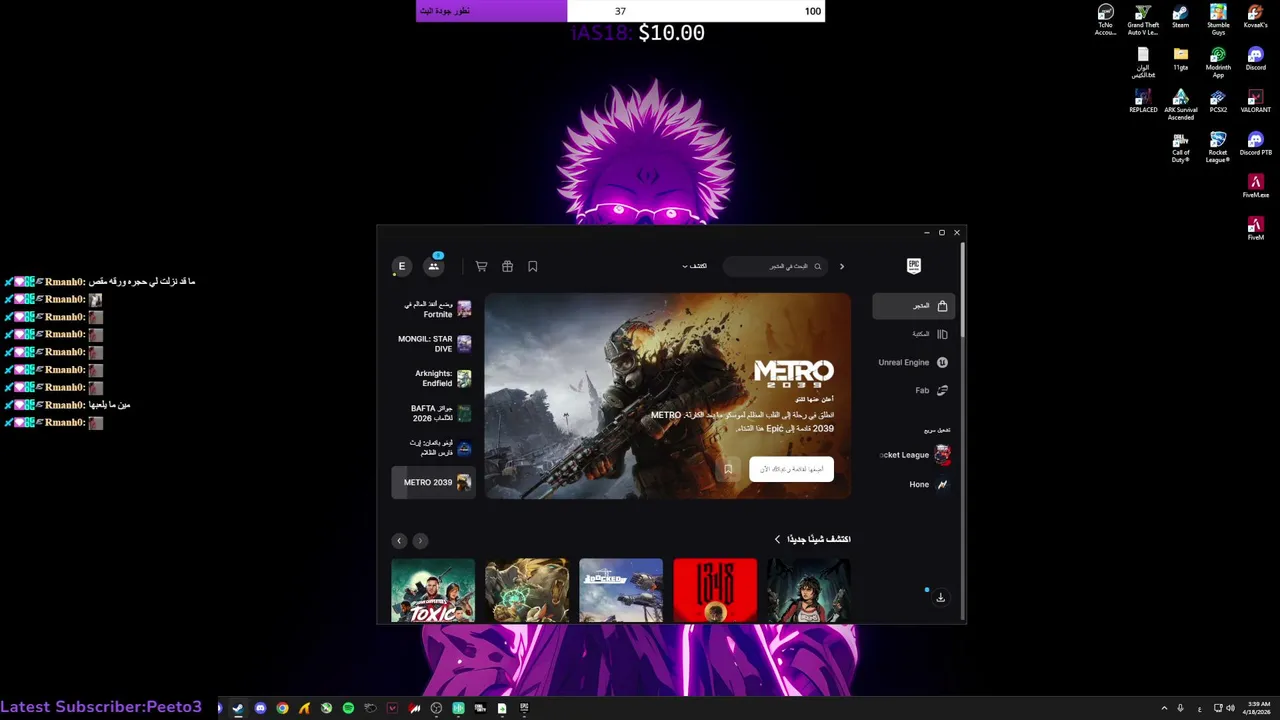Open the KovaaK's desktop shortcut
Screen dimensions: 1280x720
(1256, 17)
